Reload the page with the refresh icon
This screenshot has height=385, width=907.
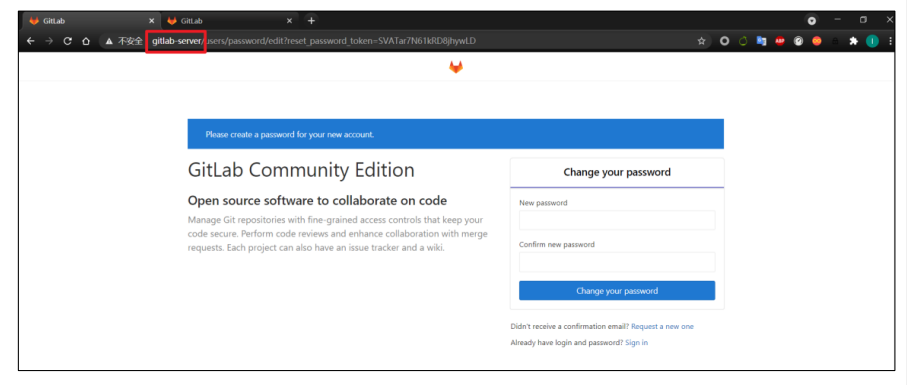(x=67, y=41)
